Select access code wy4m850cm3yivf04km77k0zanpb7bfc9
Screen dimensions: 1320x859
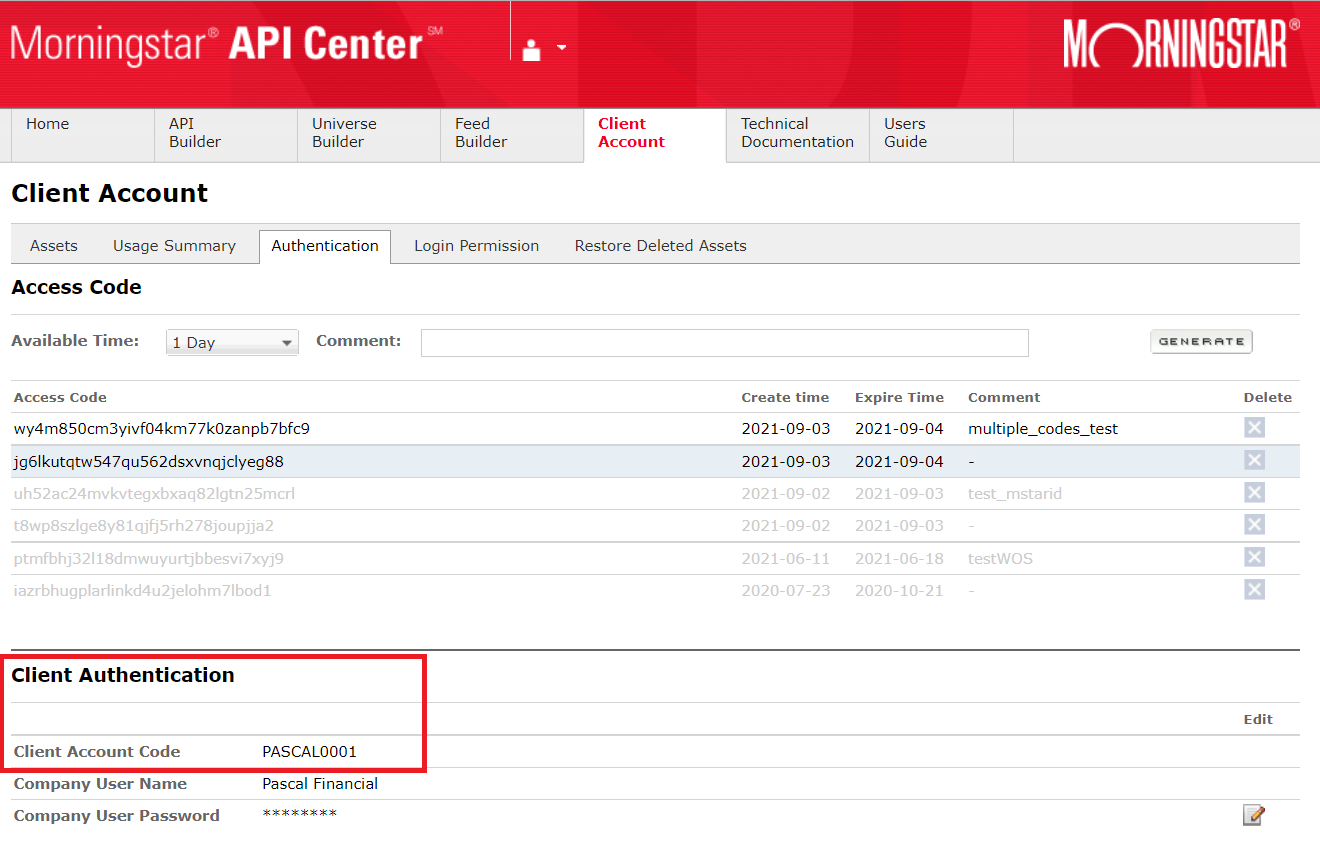pyautogui.click(x=162, y=429)
